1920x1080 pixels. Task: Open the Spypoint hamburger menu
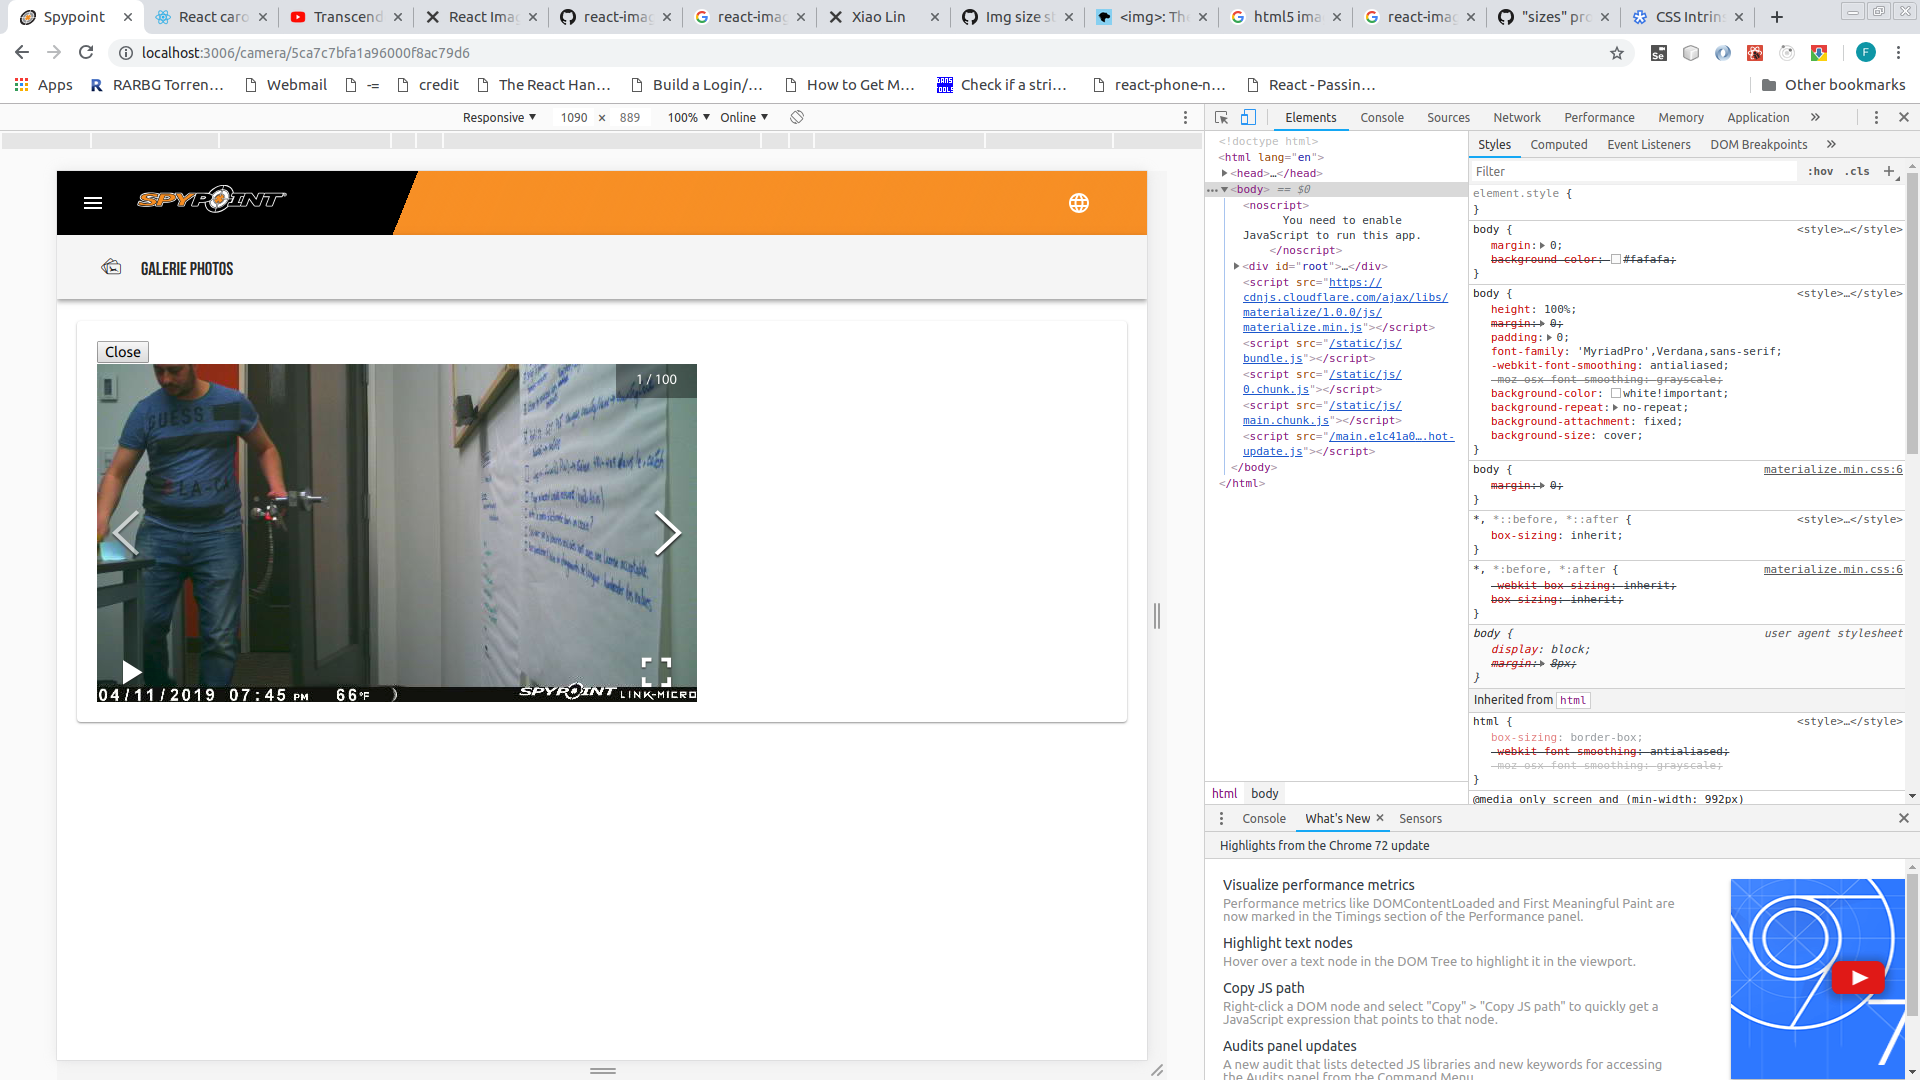click(93, 202)
